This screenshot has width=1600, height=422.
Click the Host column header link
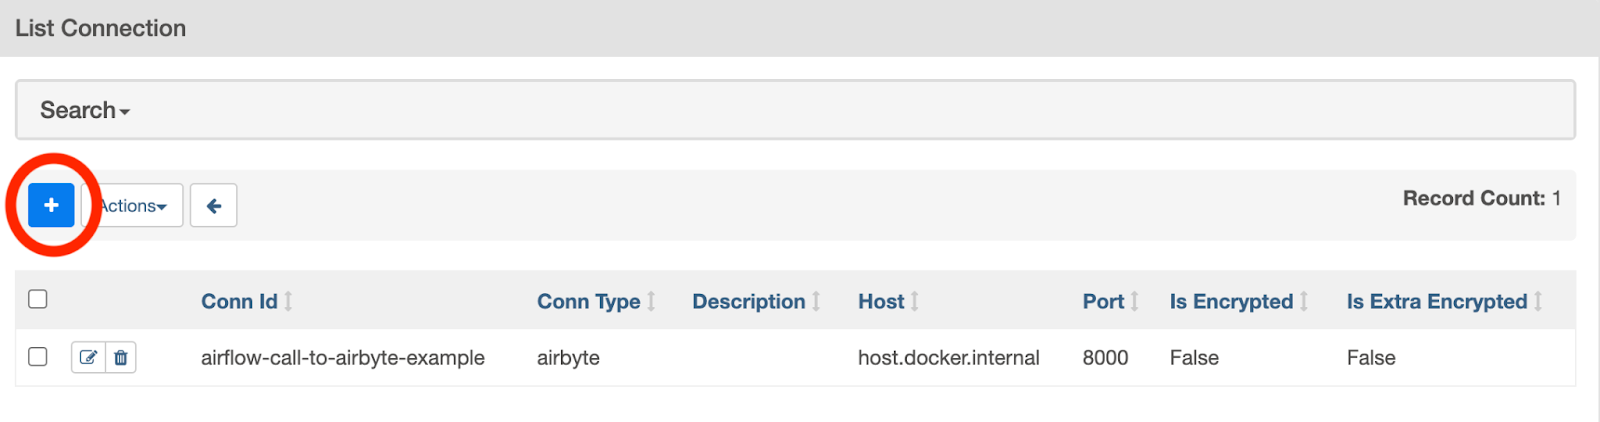(880, 301)
